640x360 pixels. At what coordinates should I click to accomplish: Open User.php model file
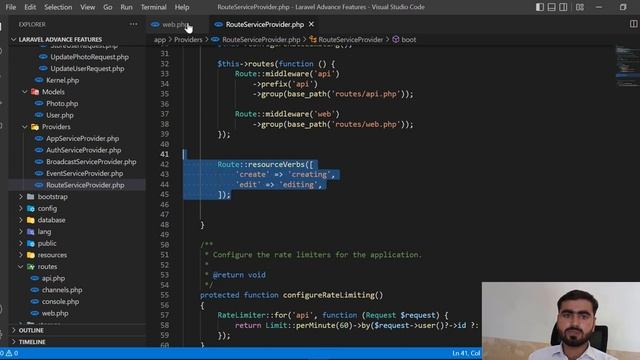(60, 115)
